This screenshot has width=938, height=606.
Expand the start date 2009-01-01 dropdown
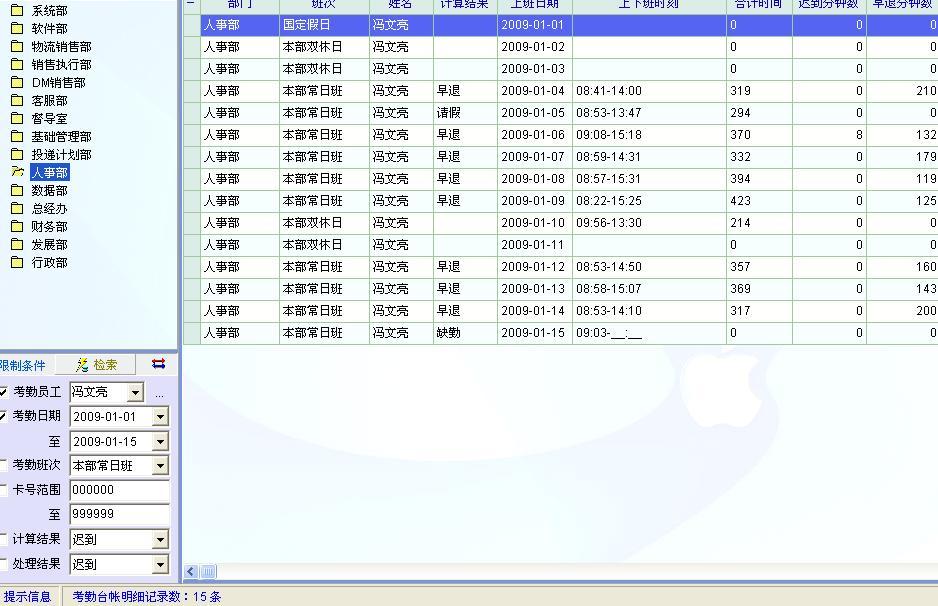click(160, 417)
